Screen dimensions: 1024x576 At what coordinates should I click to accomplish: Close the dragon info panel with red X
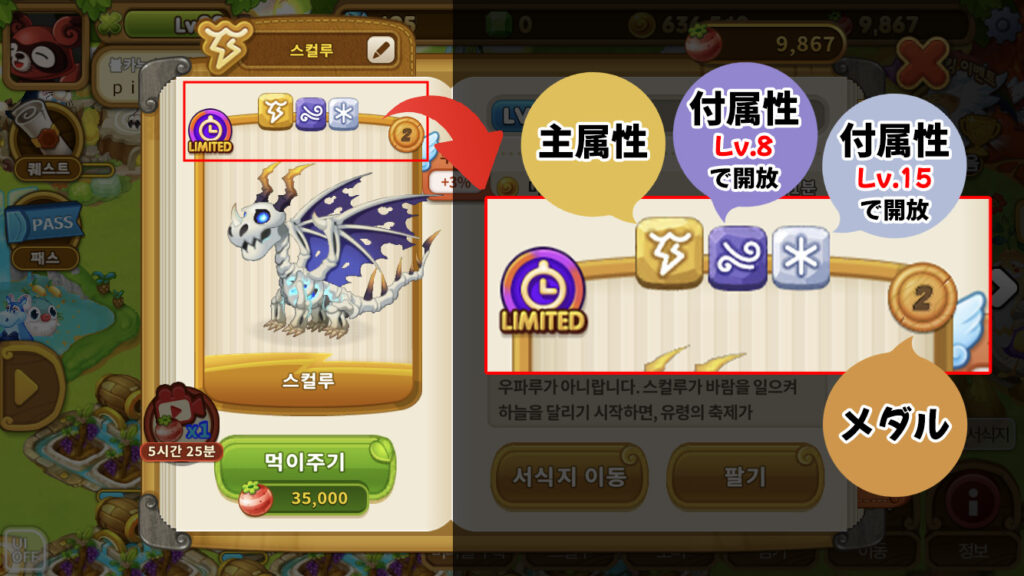point(921,63)
